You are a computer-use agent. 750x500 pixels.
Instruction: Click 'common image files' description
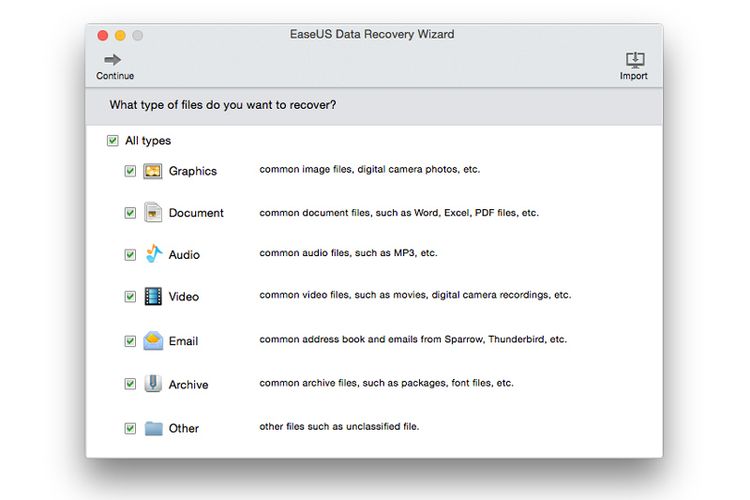[370, 169]
